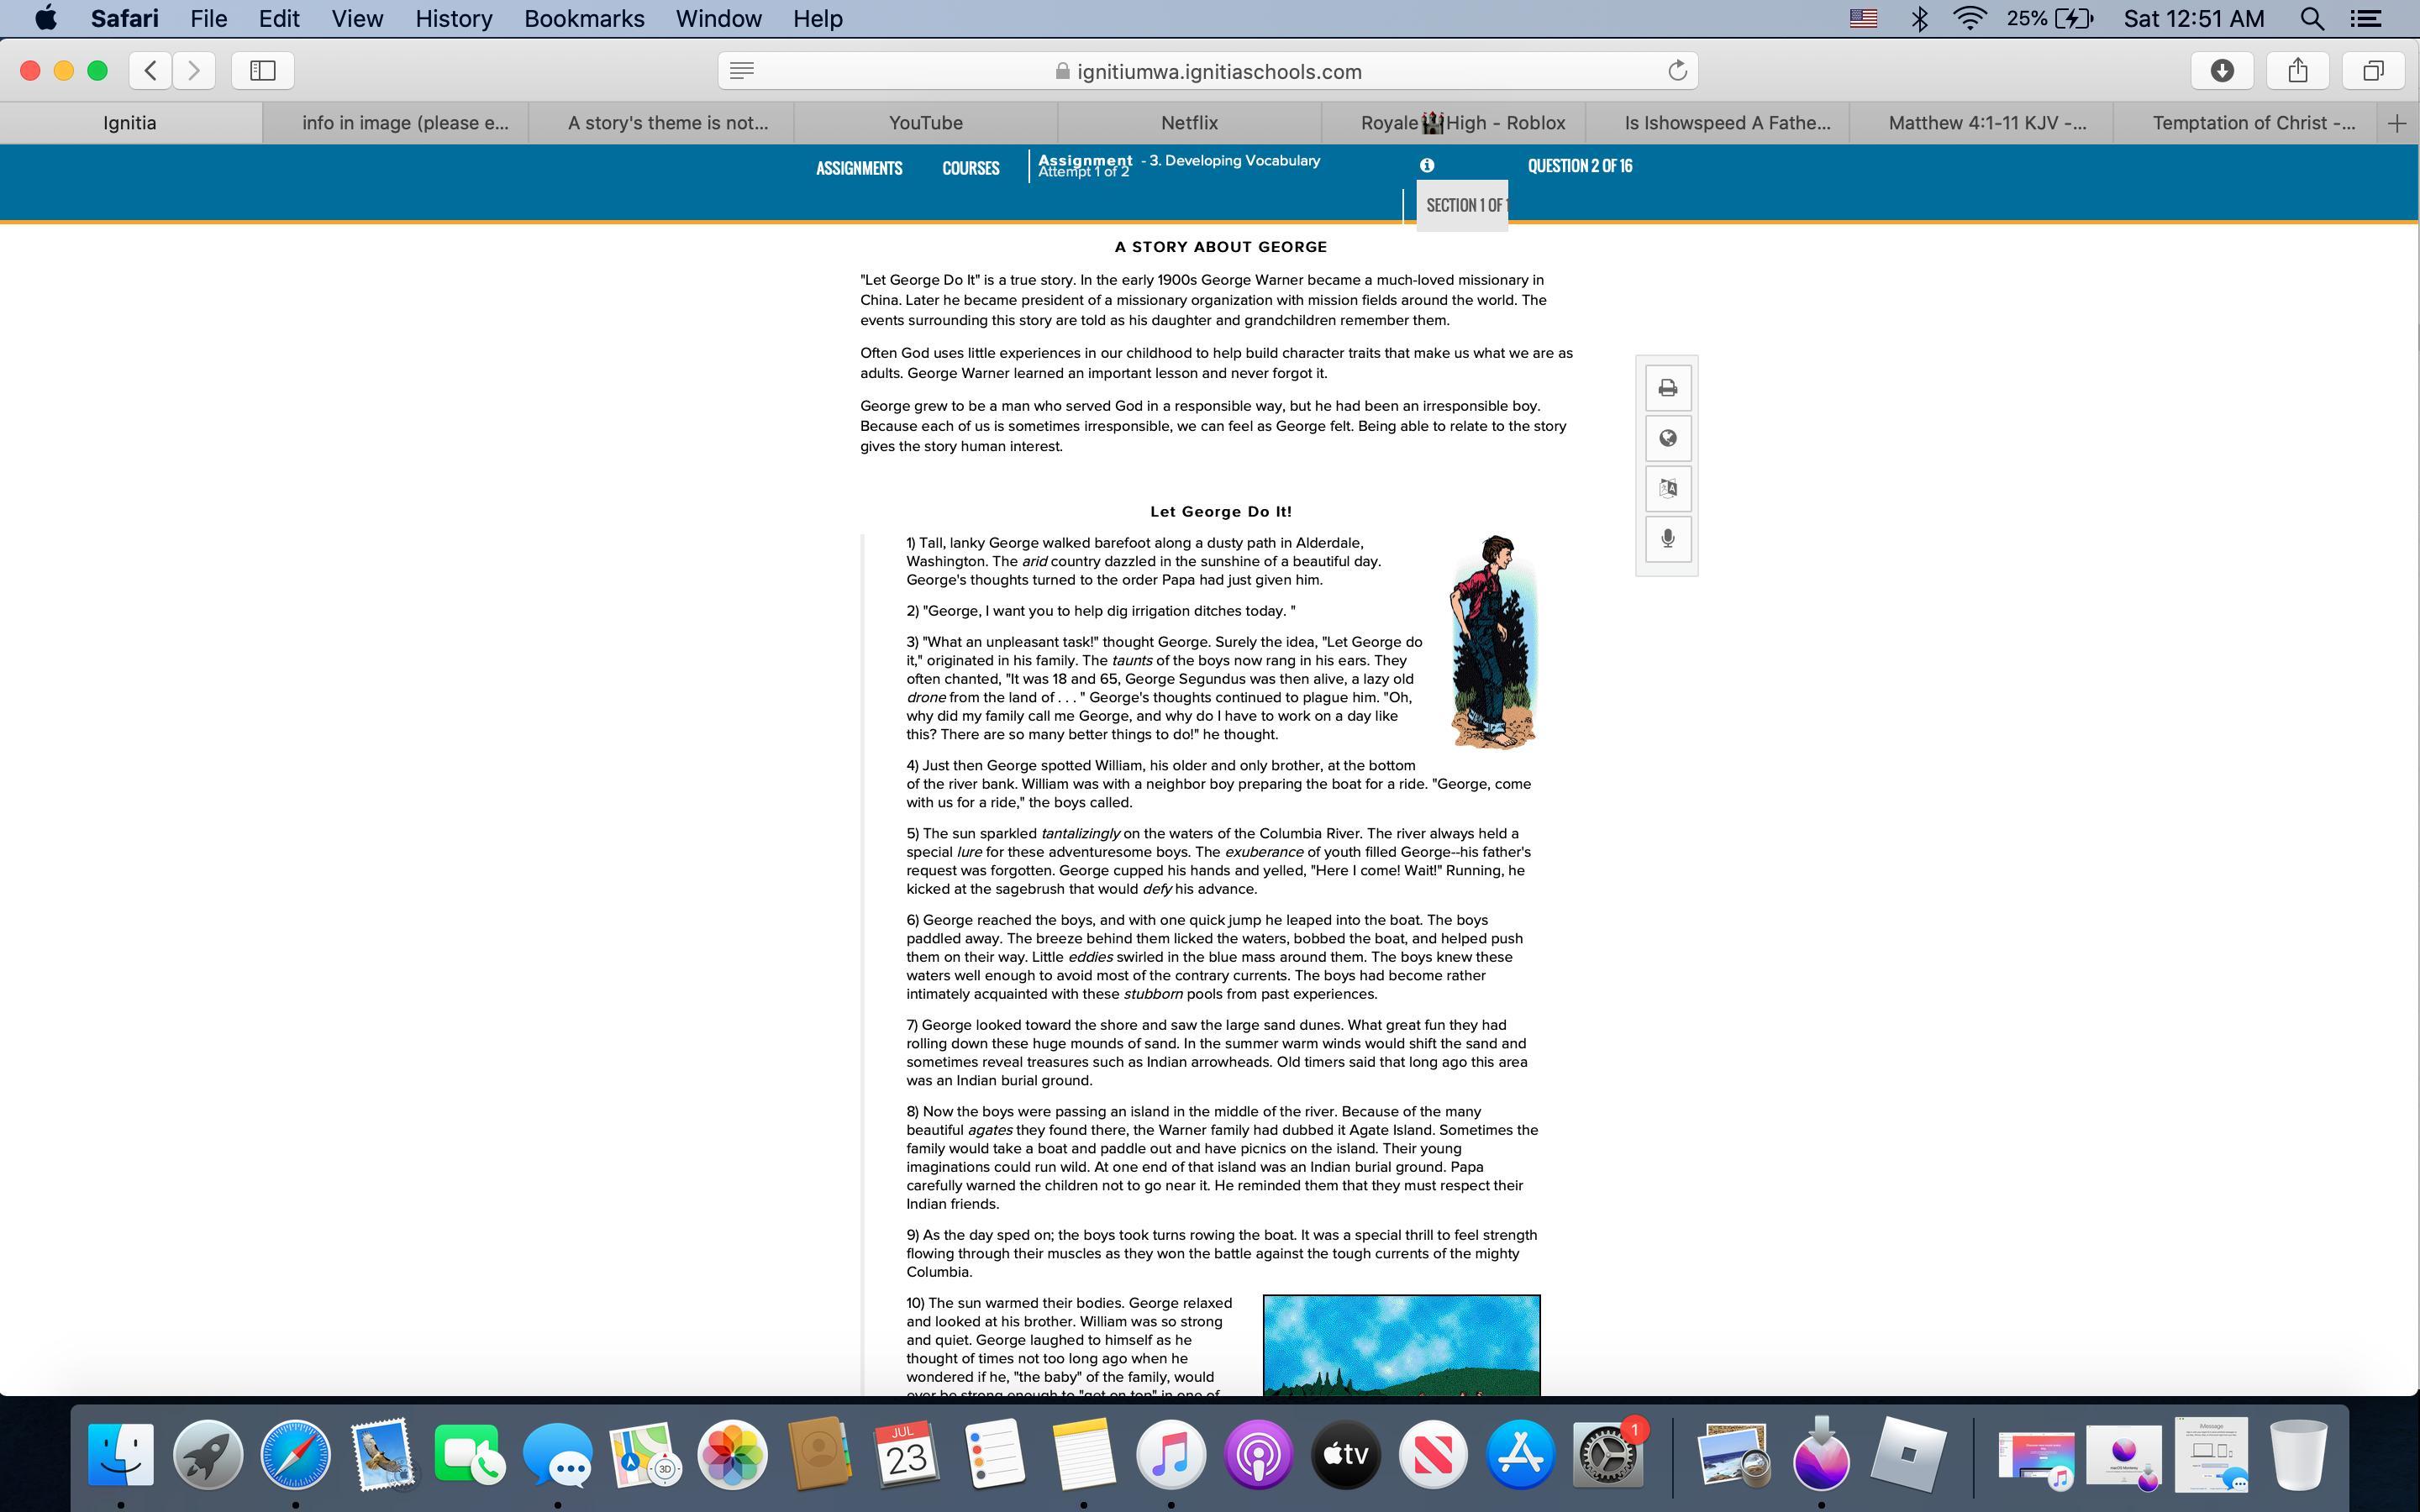Switch to the YouTube tab
The height and width of the screenshot is (1512, 2420).
[x=925, y=123]
